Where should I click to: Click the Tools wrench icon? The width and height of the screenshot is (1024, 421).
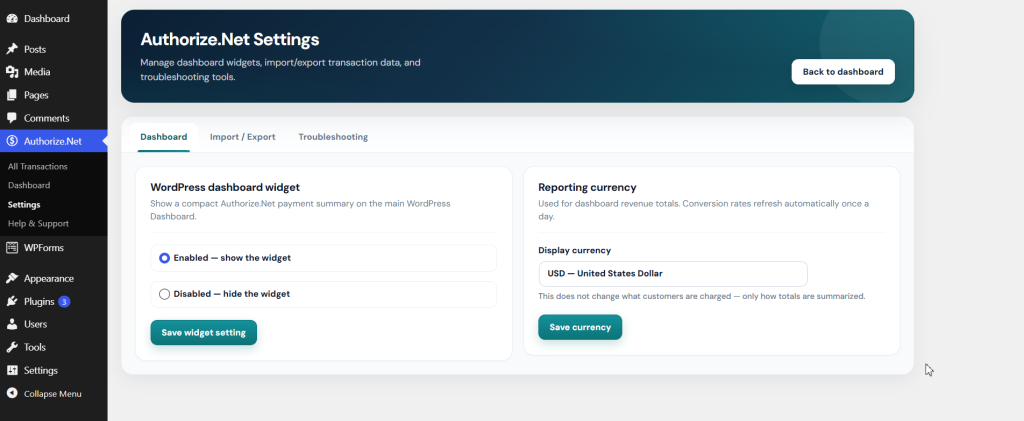click(12, 347)
